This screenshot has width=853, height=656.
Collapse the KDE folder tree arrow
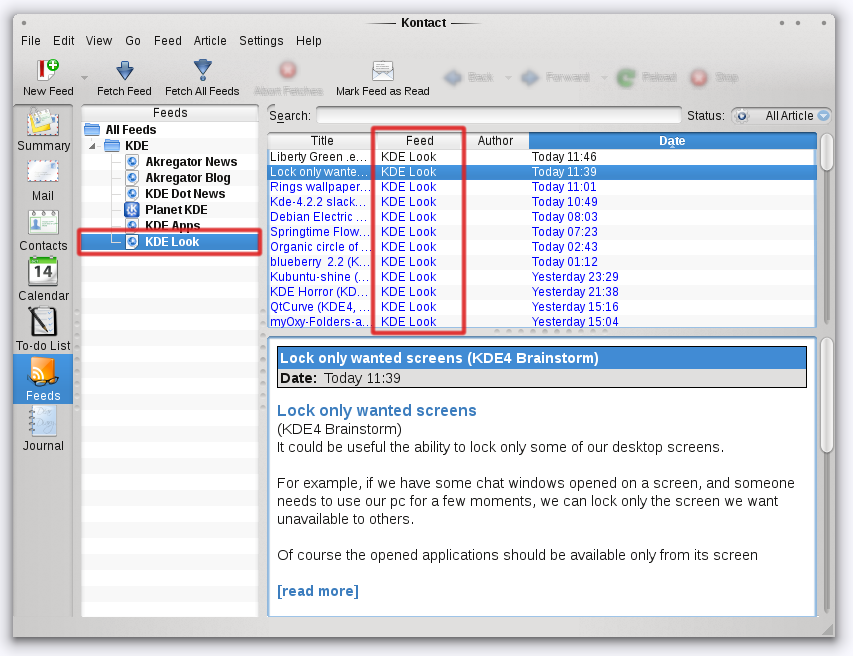(x=92, y=146)
